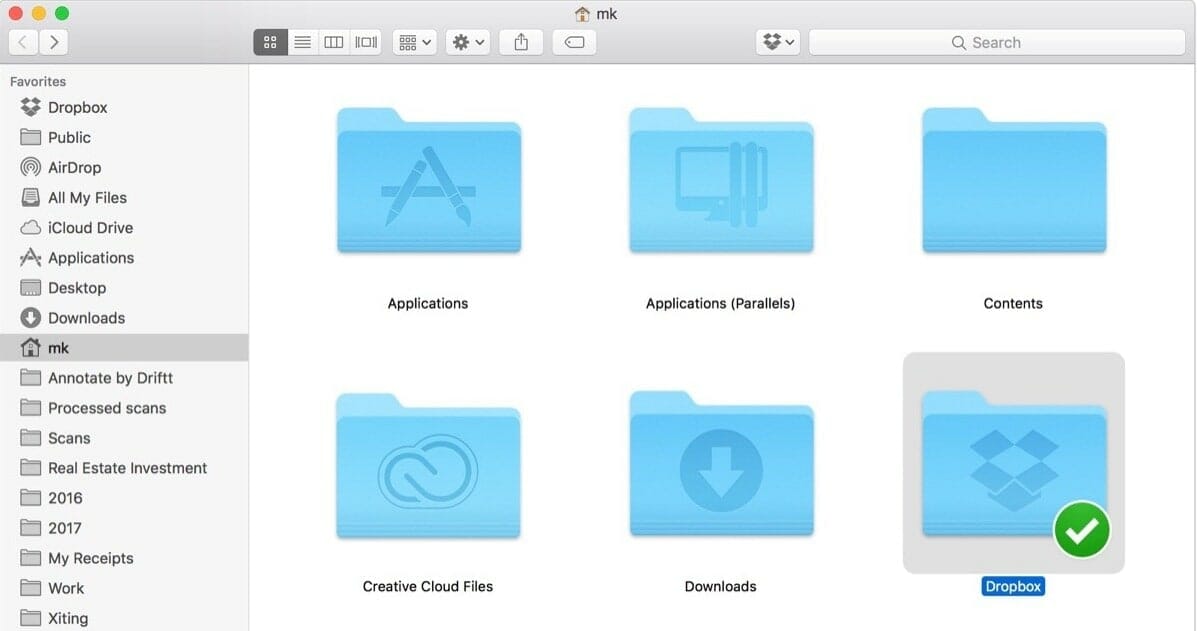
Task: Open the item arrangement dropdown
Action: (x=415, y=42)
